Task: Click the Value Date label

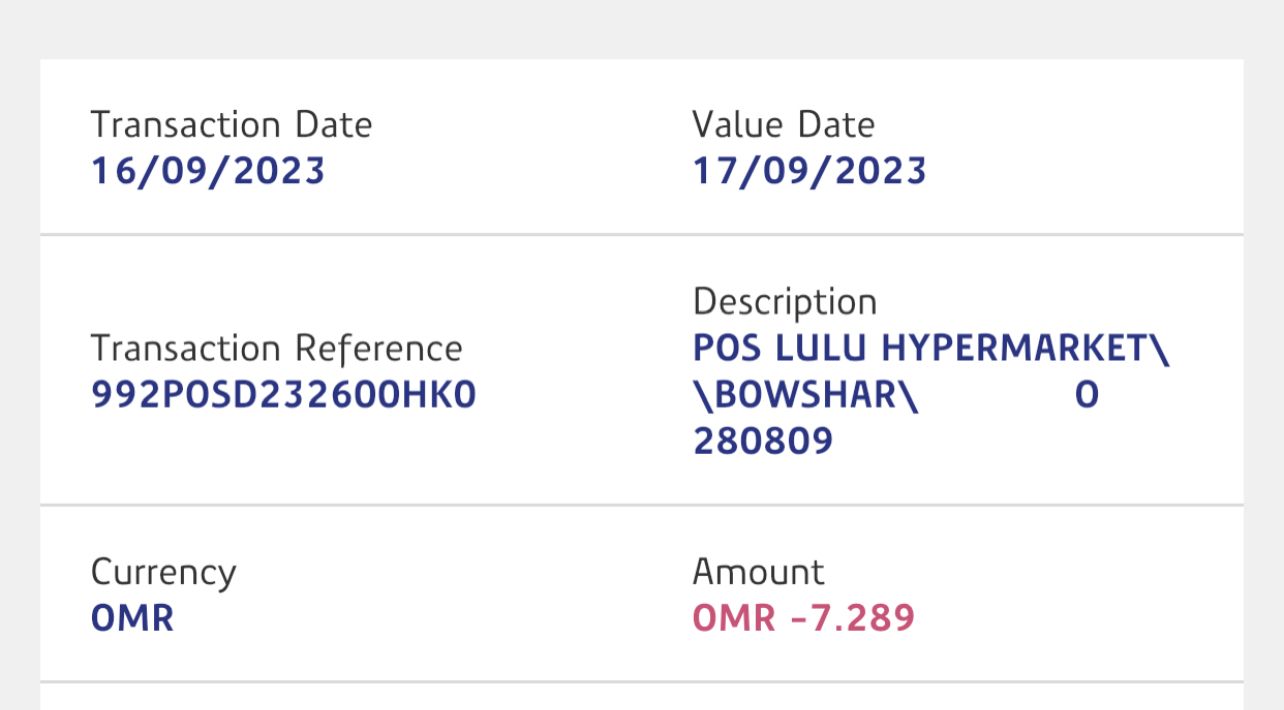Action: [783, 125]
